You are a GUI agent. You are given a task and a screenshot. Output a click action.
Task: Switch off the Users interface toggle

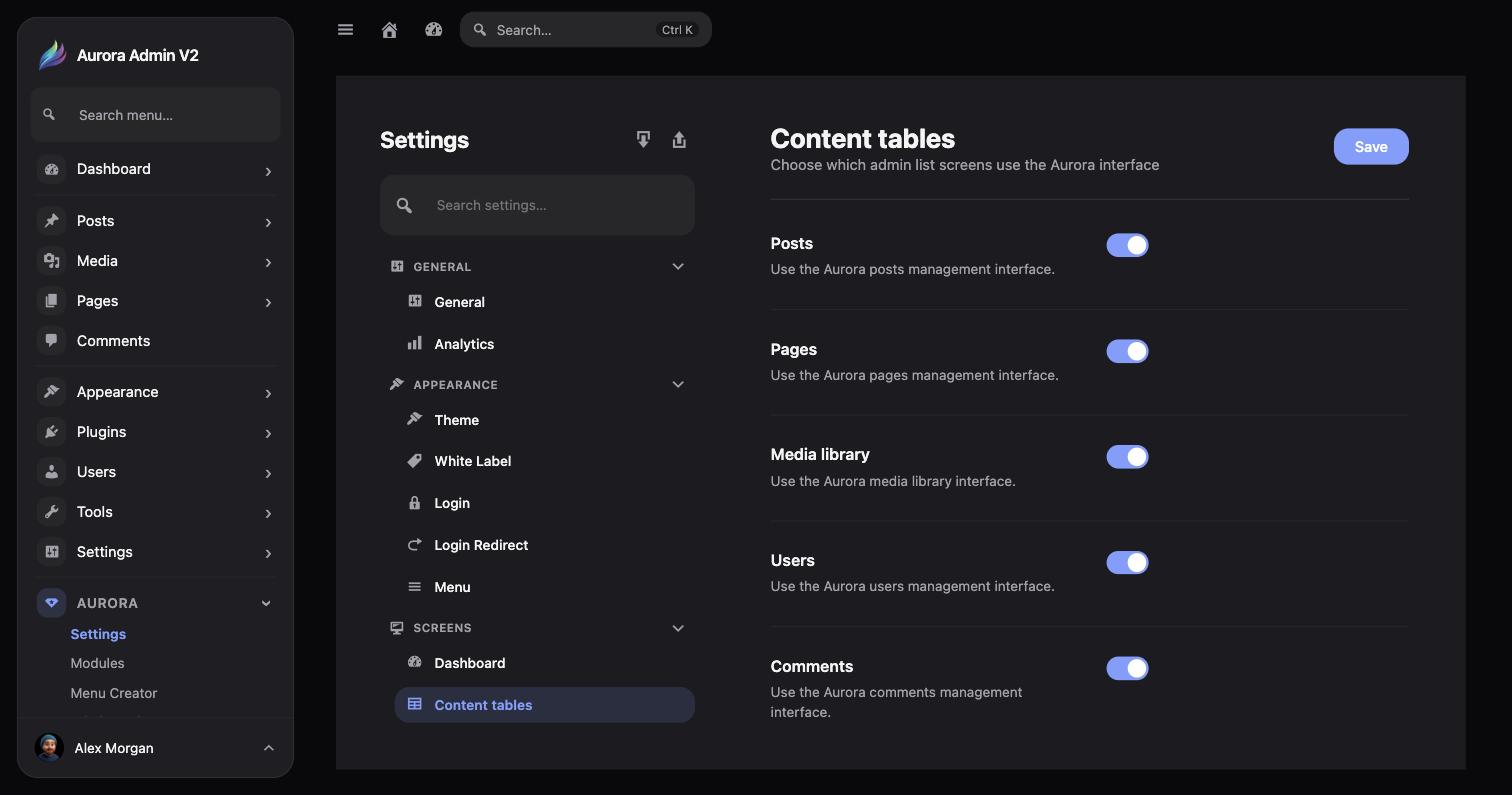1127,562
